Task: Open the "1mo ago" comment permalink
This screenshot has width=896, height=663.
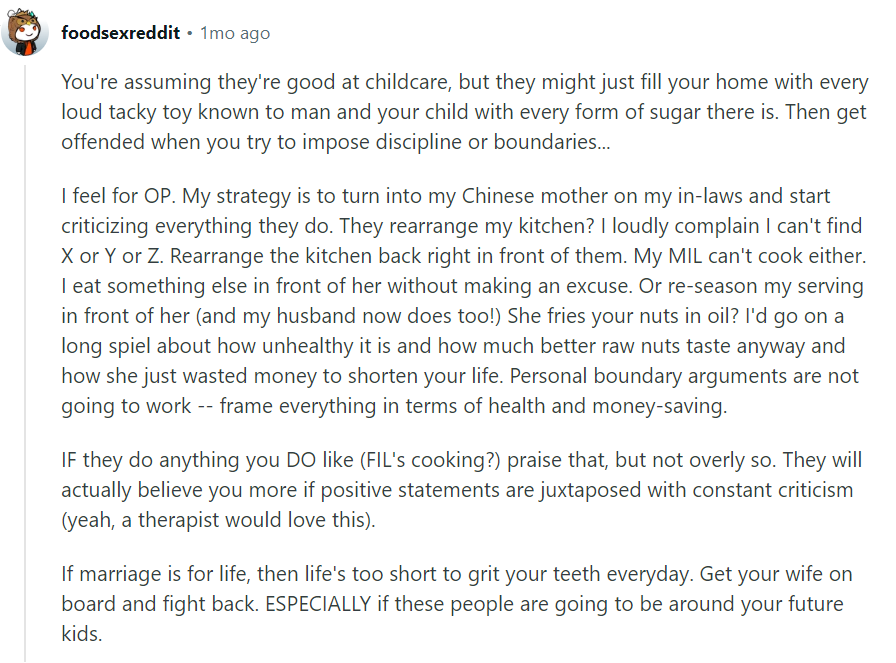Action: click(x=235, y=34)
